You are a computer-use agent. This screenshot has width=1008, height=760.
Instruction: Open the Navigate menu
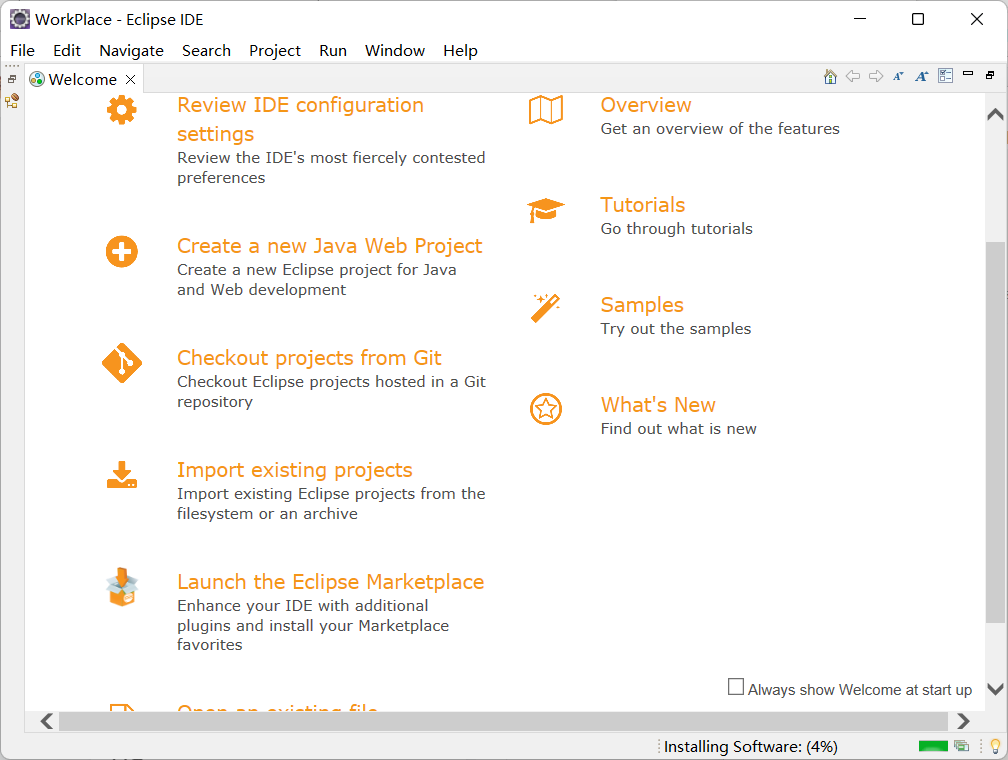click(x=131, y=51)
